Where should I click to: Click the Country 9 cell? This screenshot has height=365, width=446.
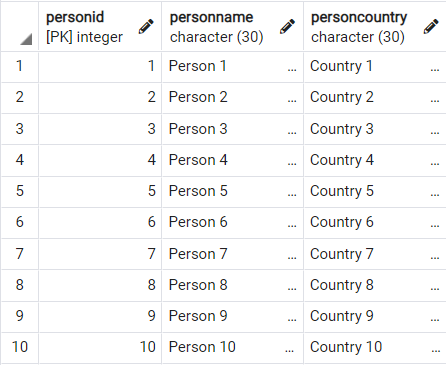tap(375, 316)
